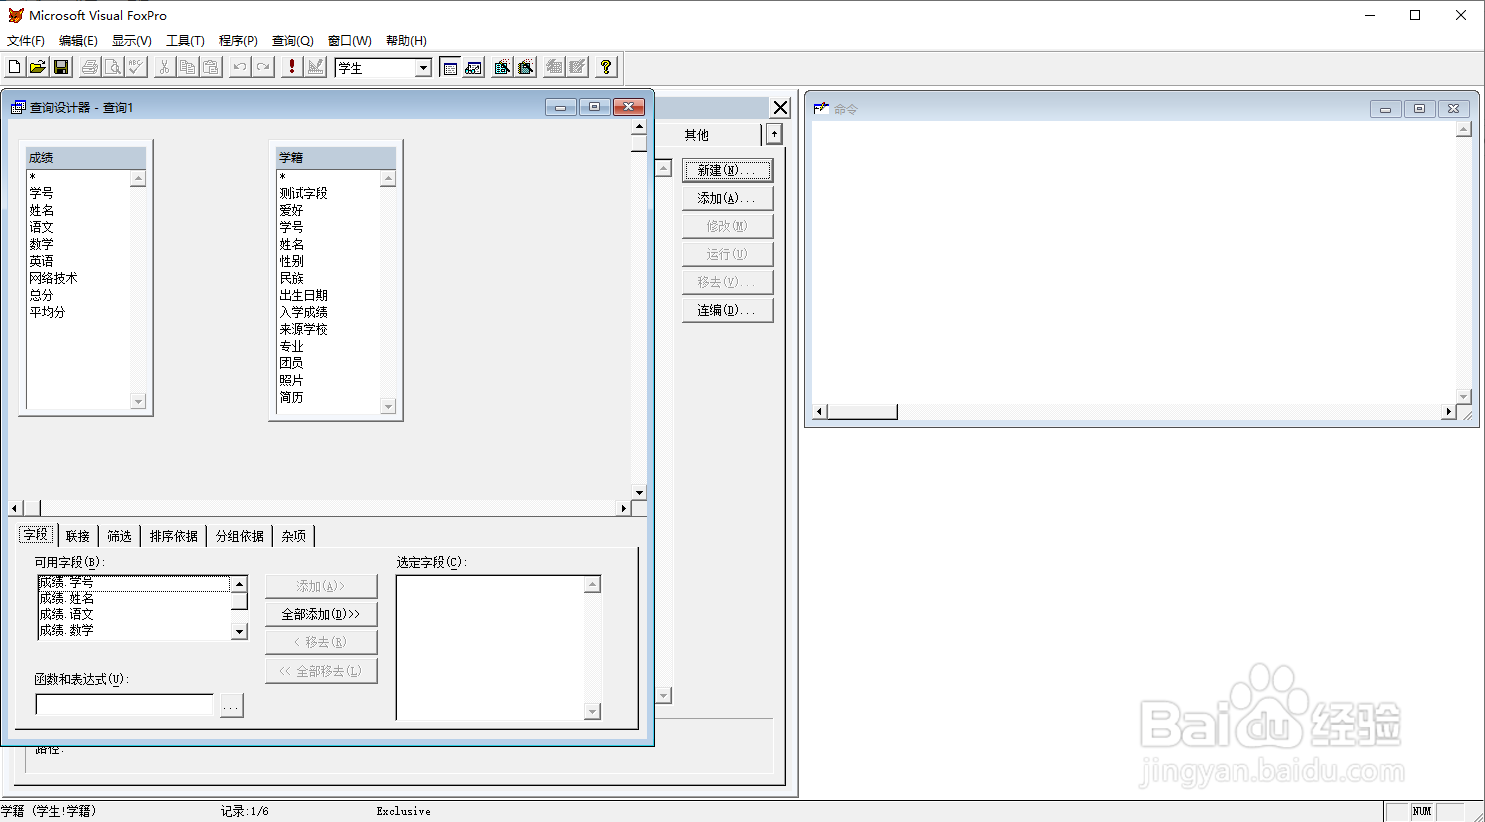Click down arrow of available fields list
1485x822 pixels.
(239, 632)
